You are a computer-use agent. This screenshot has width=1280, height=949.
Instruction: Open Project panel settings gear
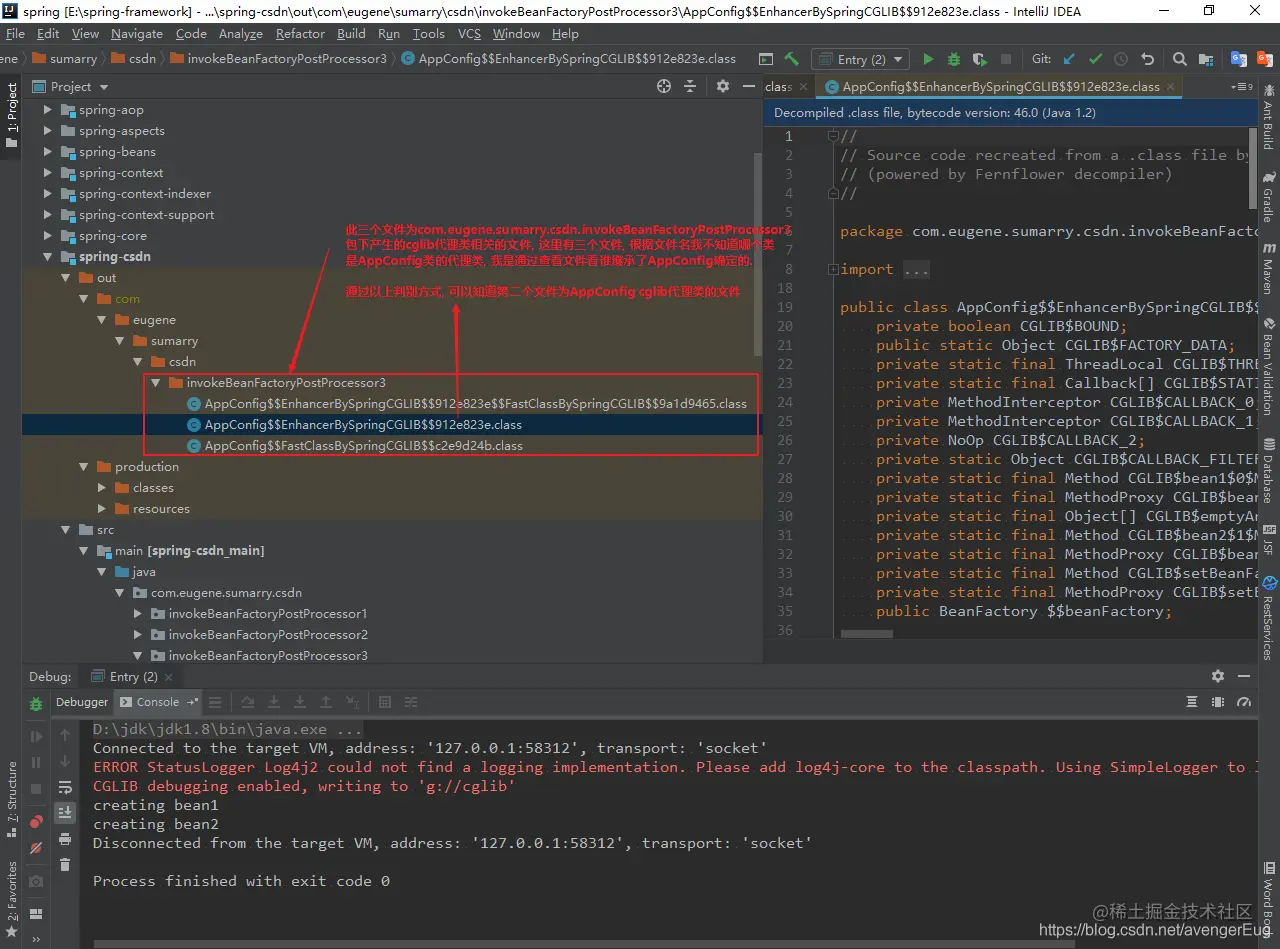tap(723, 87)
